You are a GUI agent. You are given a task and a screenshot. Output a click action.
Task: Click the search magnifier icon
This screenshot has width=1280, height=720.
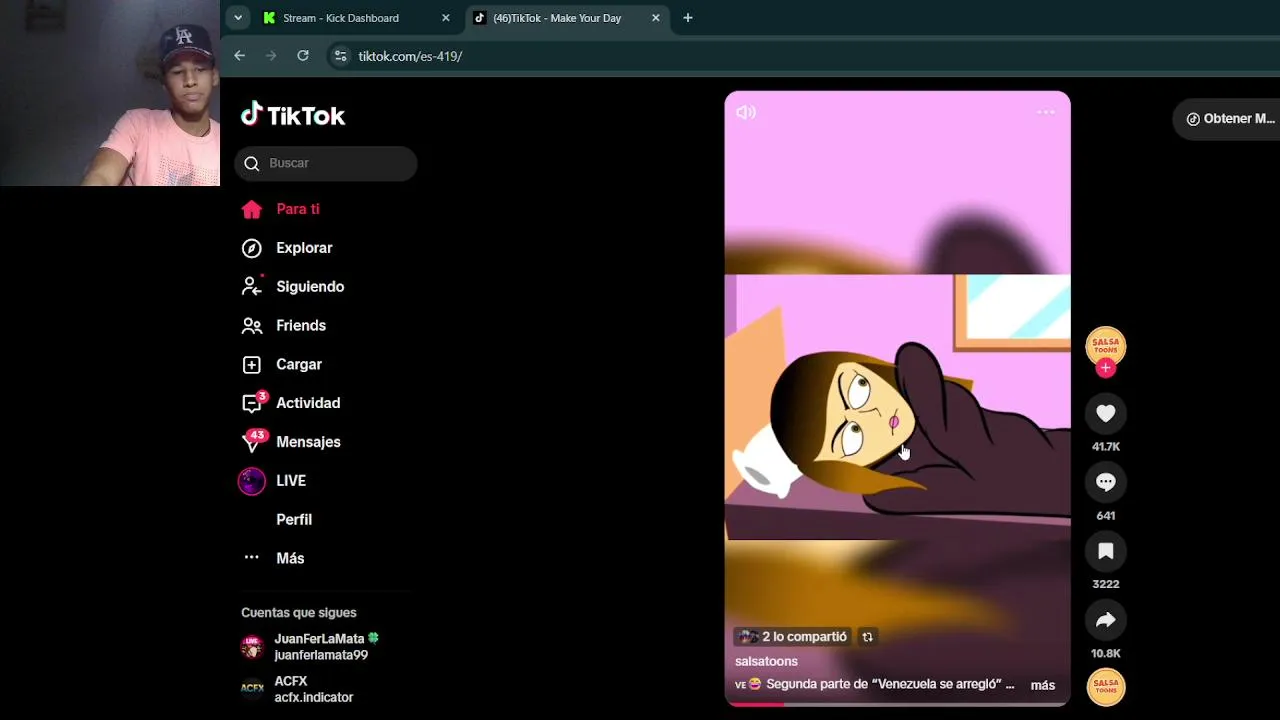click(x=251, y=163)
